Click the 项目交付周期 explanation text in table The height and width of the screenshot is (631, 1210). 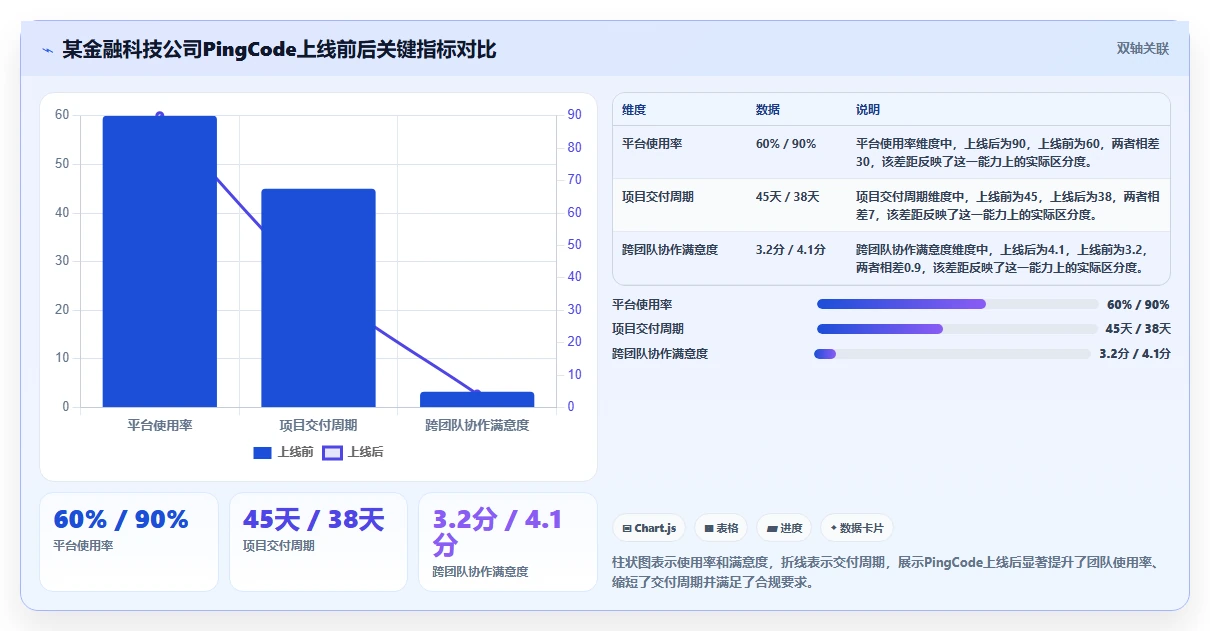coord(1007,205)
